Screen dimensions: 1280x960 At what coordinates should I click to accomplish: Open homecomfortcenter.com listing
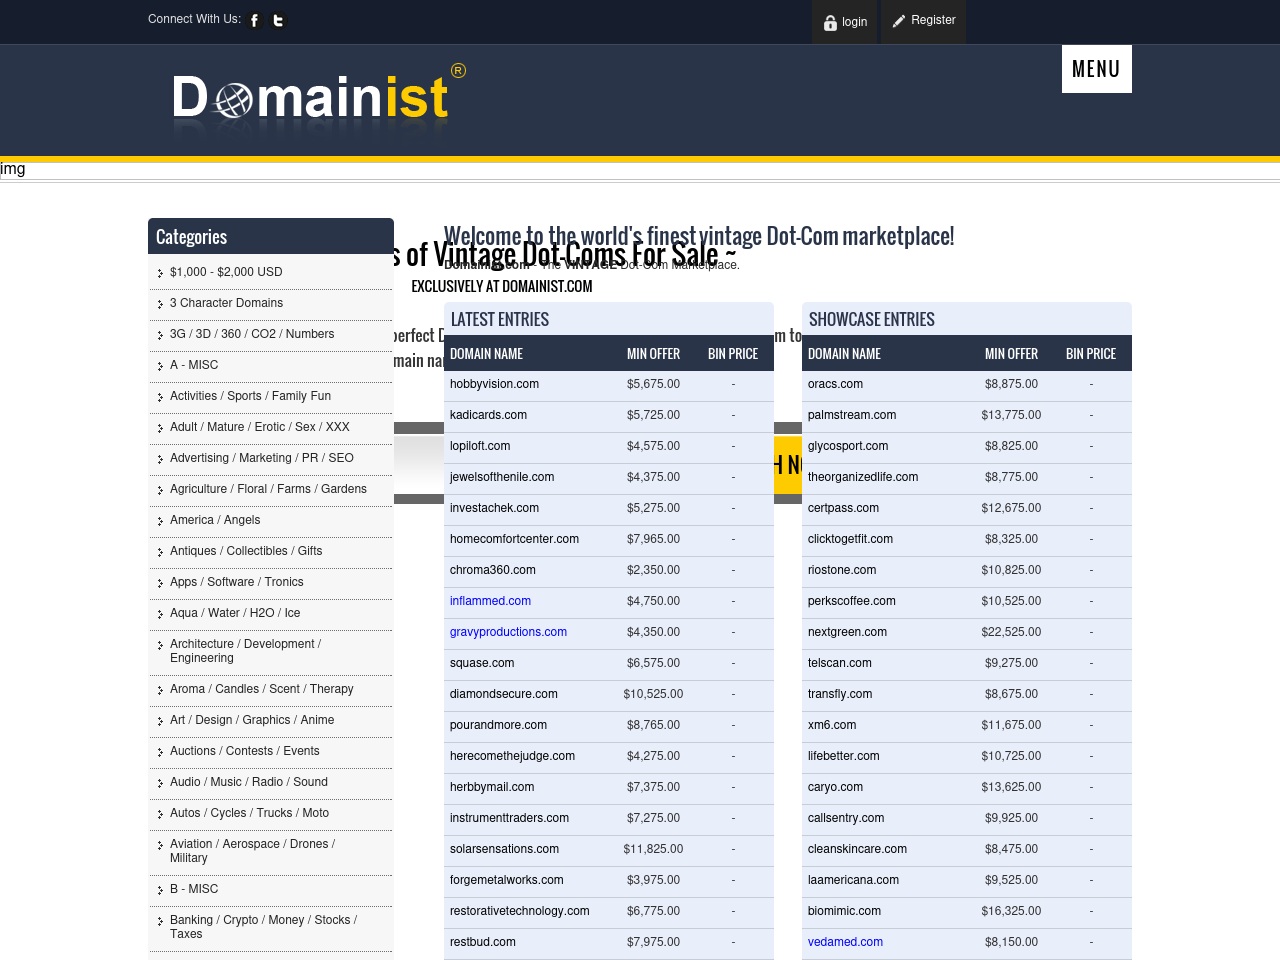(x=514, y=539)
